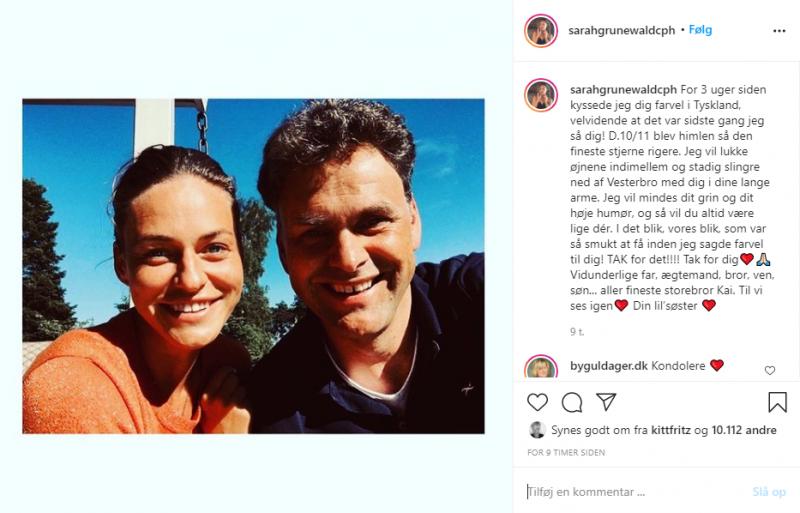Click the small liker avatar beside kittfritz
Screen dimensions: 800x513
(x=537, y=430)
